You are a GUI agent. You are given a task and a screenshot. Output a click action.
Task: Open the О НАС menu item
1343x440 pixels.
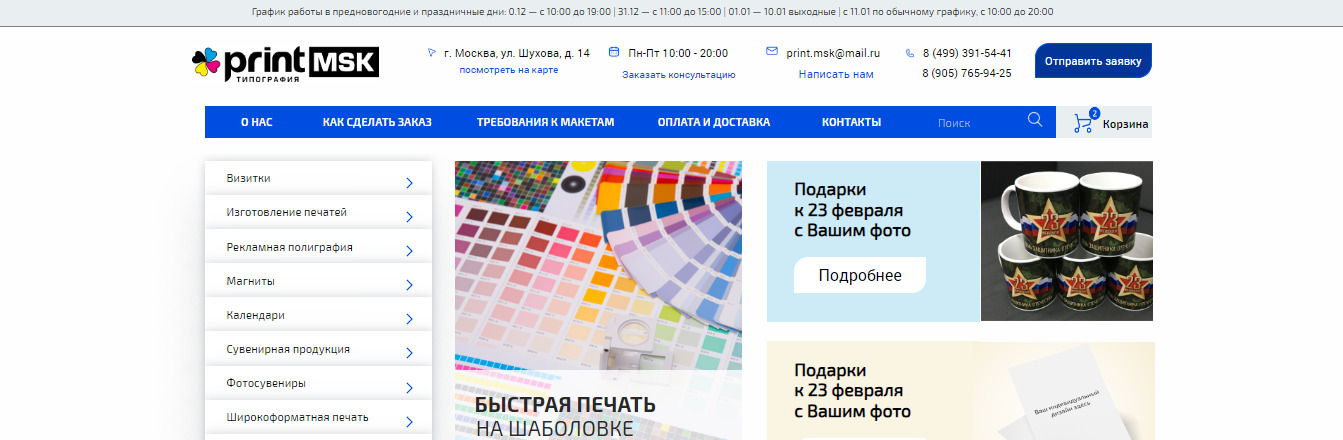[256, 122]
